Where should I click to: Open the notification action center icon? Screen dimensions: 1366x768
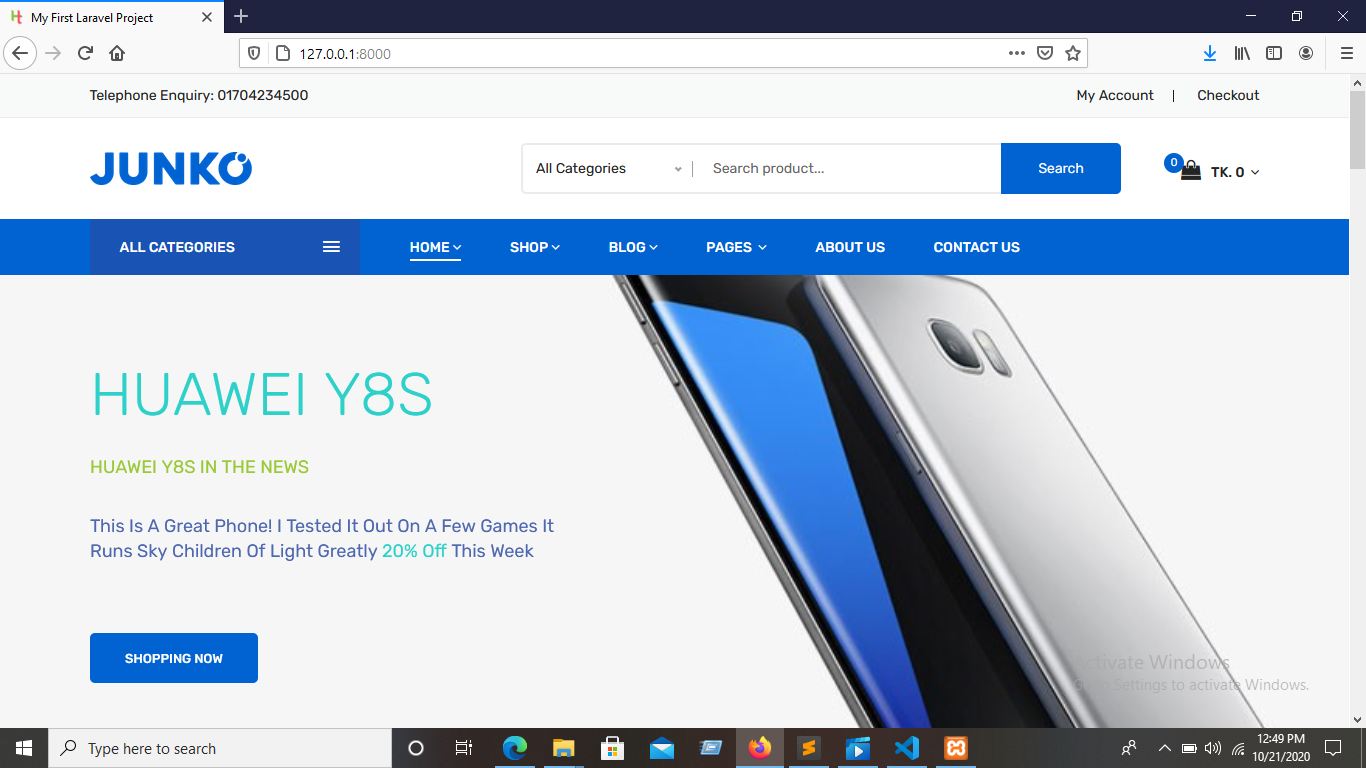(x=1333, y=748)
